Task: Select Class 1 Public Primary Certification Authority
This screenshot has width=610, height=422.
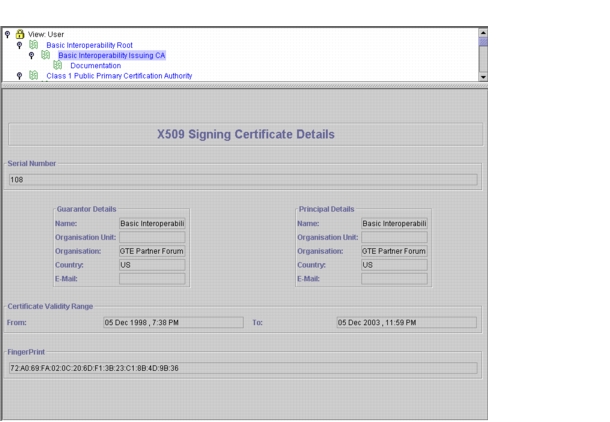Action: point(119,76)
